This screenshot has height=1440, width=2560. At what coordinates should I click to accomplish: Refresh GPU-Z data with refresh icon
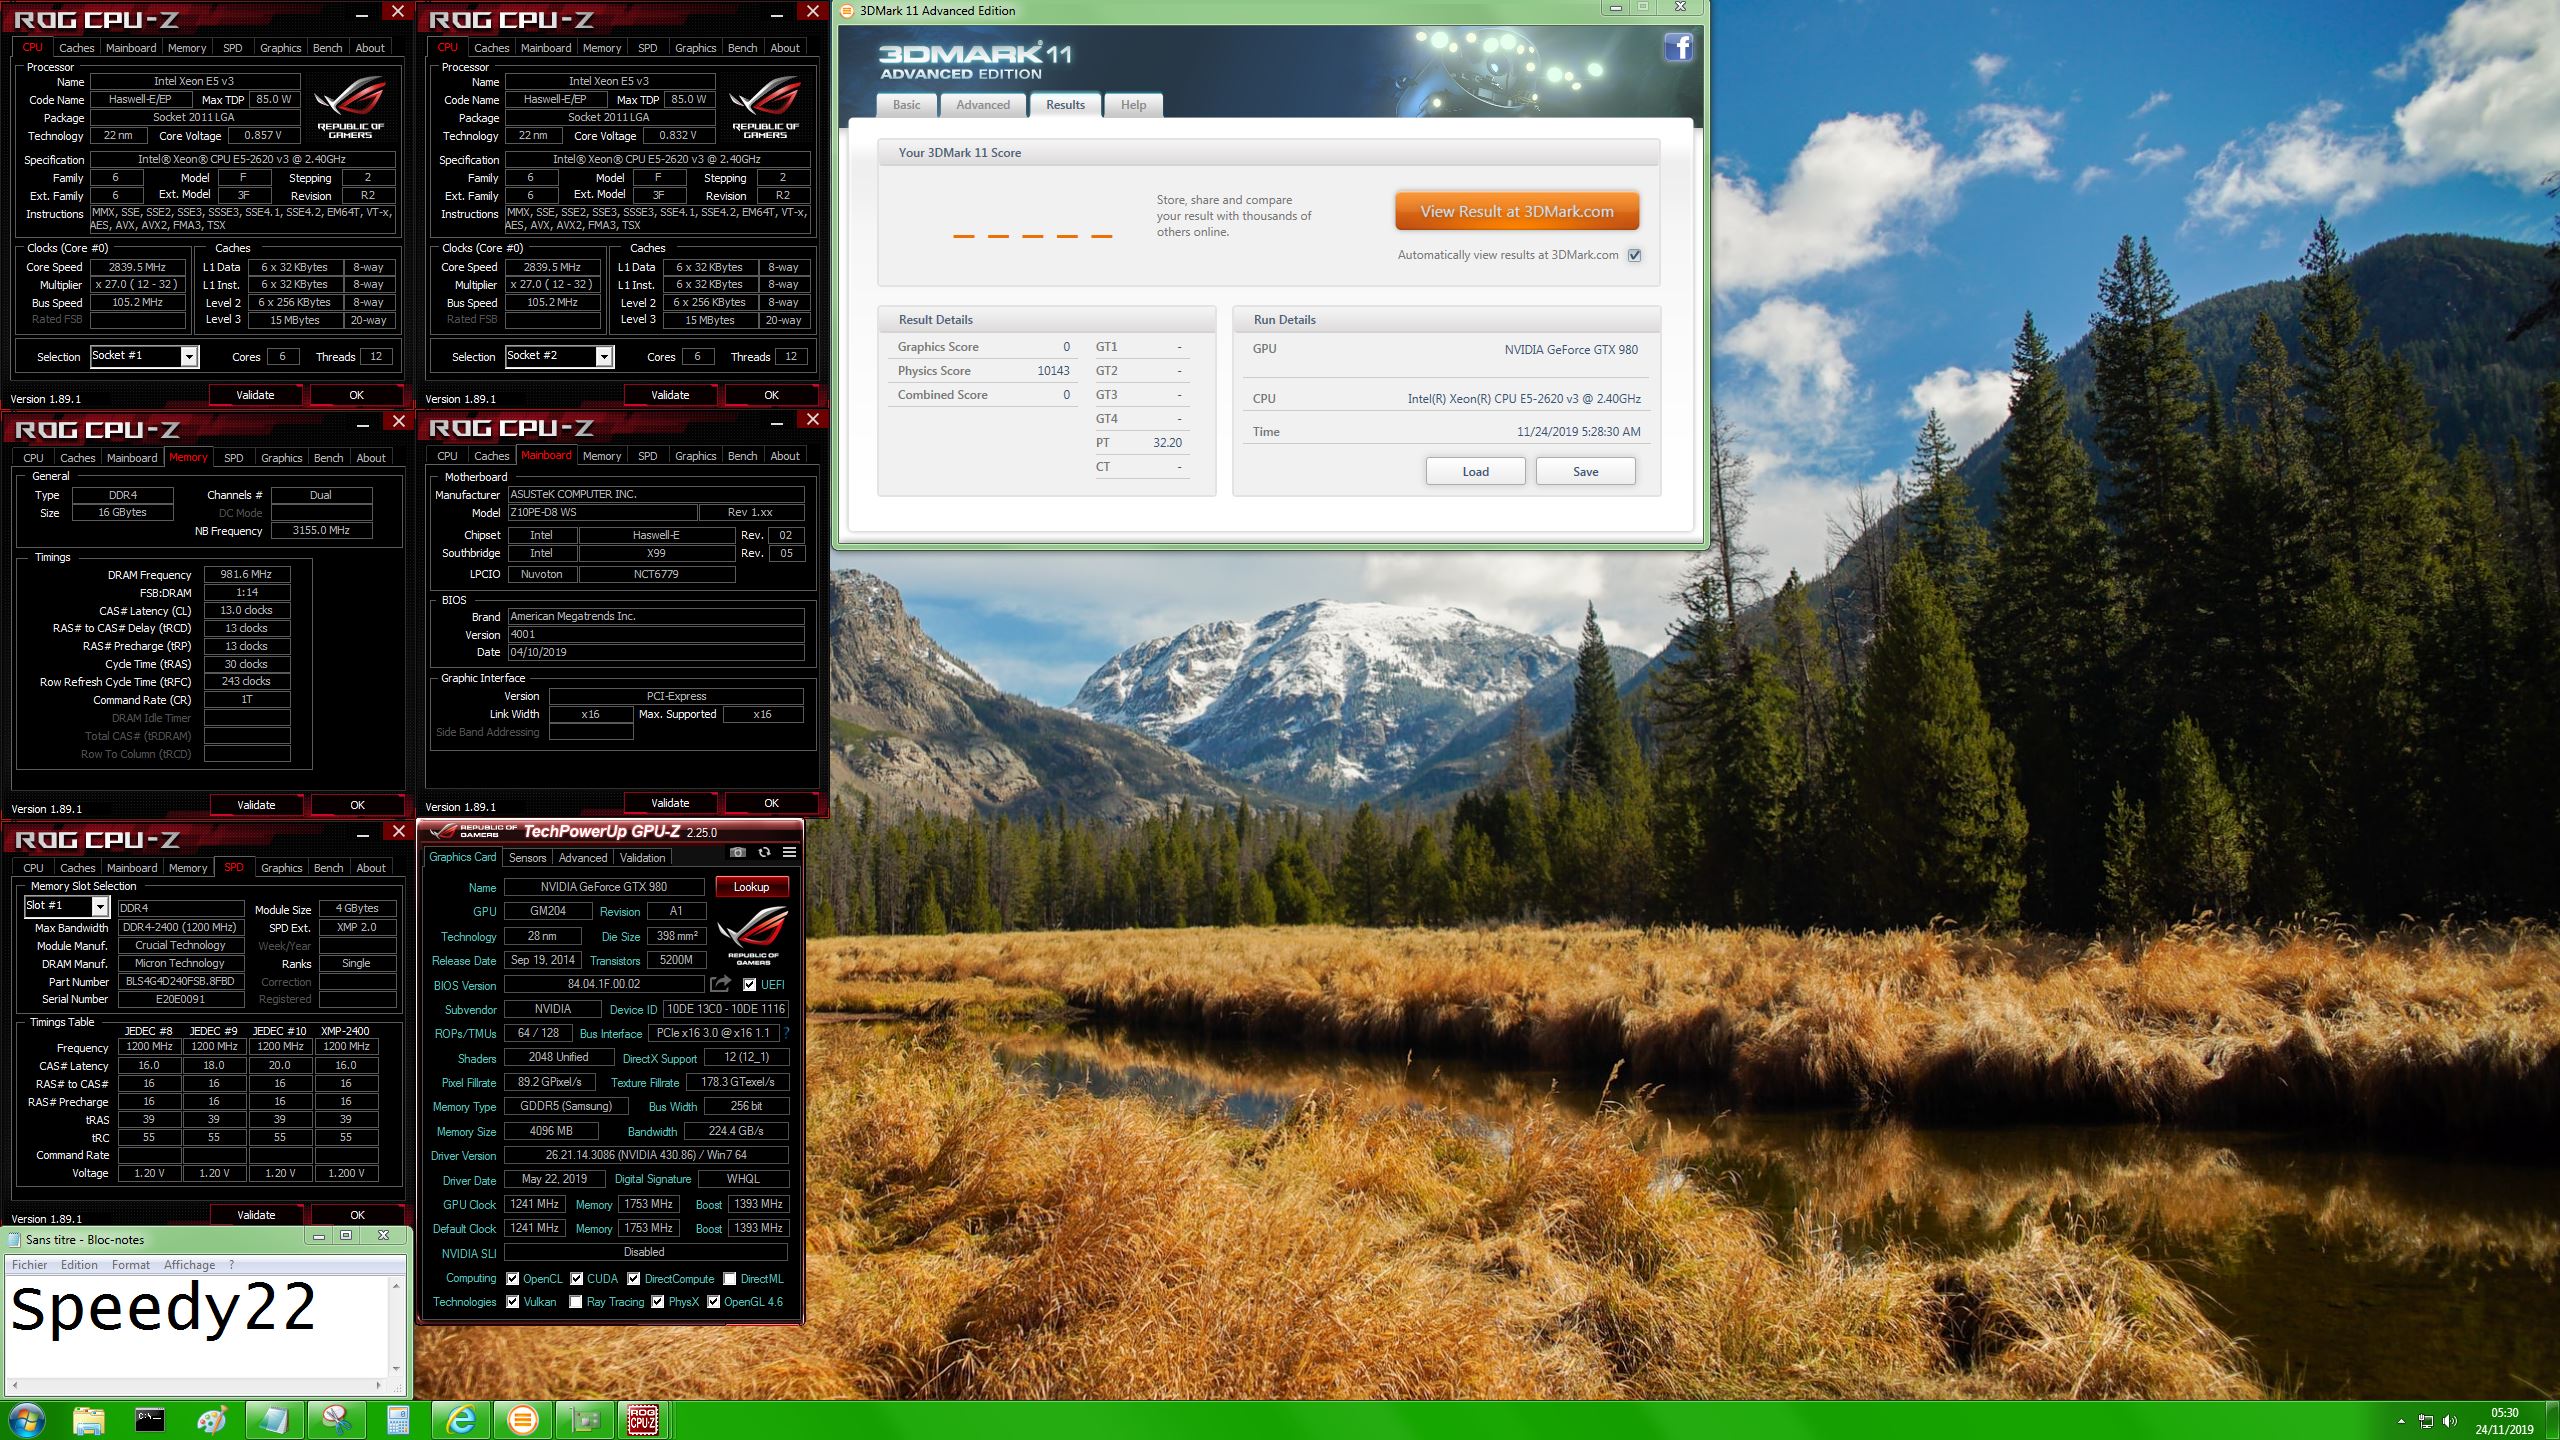pyautogui.click(x=764, y=852)
